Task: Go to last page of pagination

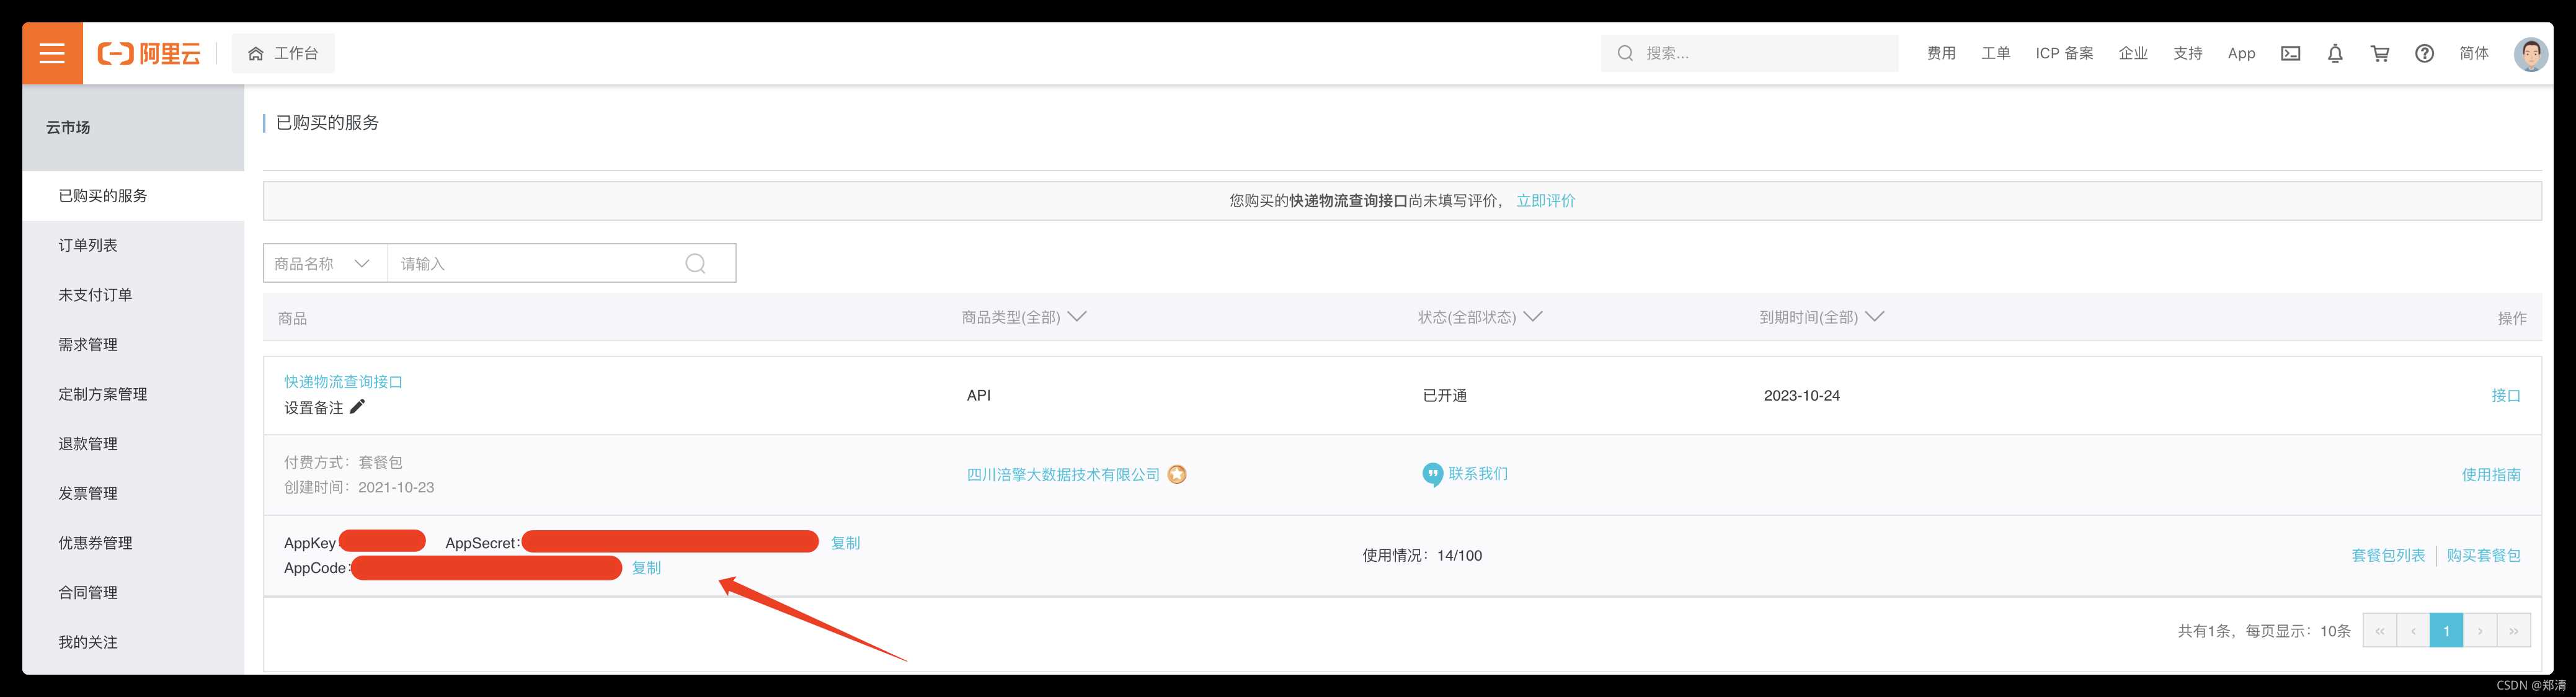Action: click(2514, 631)
